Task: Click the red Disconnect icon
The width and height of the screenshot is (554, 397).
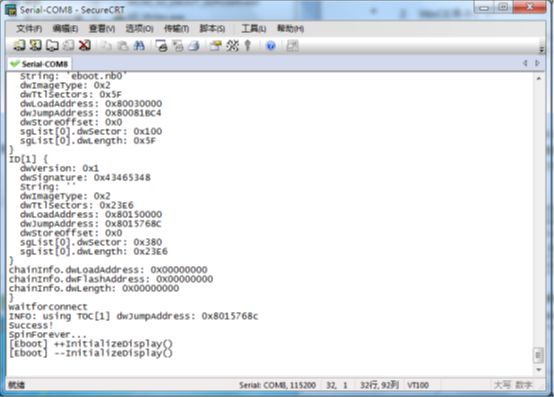Action: pyautogui.click(x=85, y=45)
